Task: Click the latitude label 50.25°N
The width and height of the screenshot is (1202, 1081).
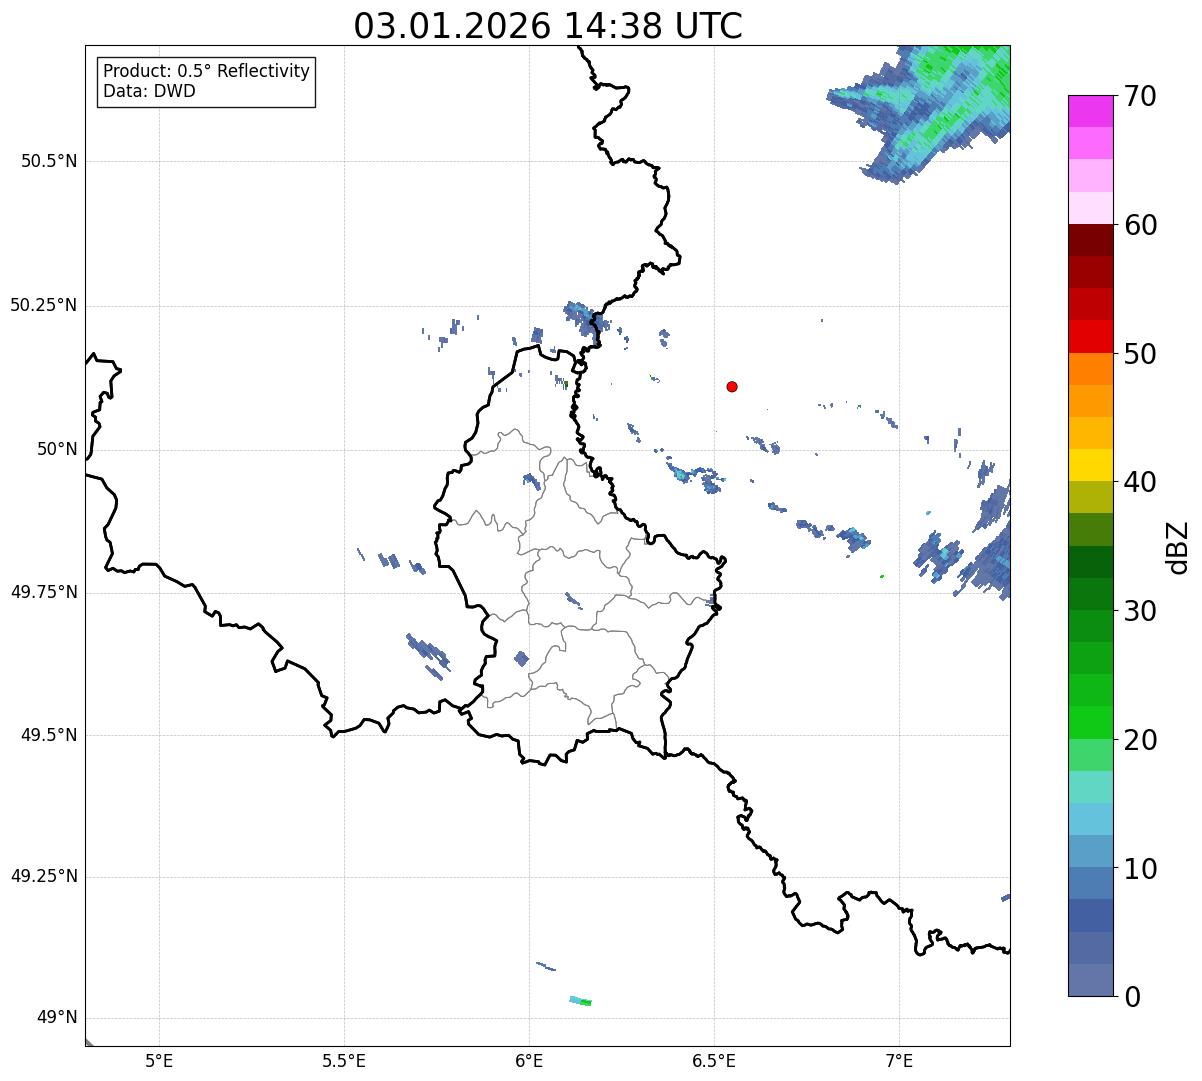Action: pos(44,305)
